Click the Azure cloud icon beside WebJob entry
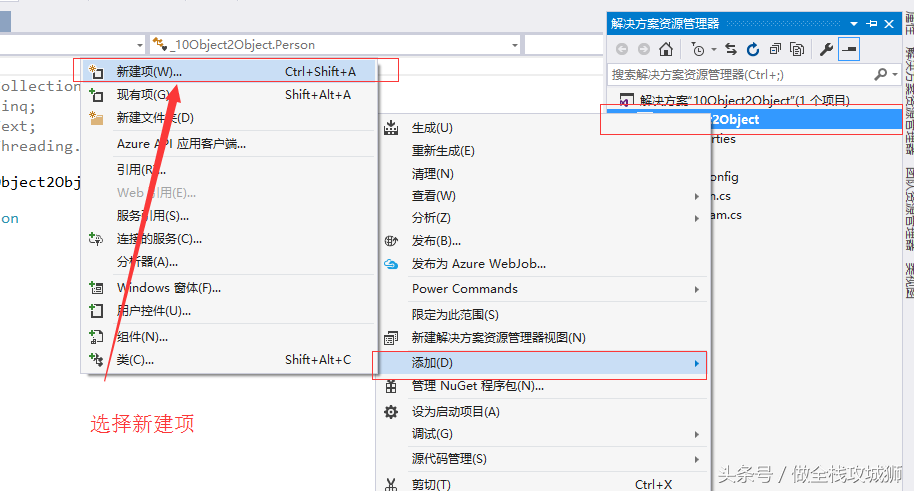Image resolution: width=914 pixels, height=491 pixels. pos(391,264)
